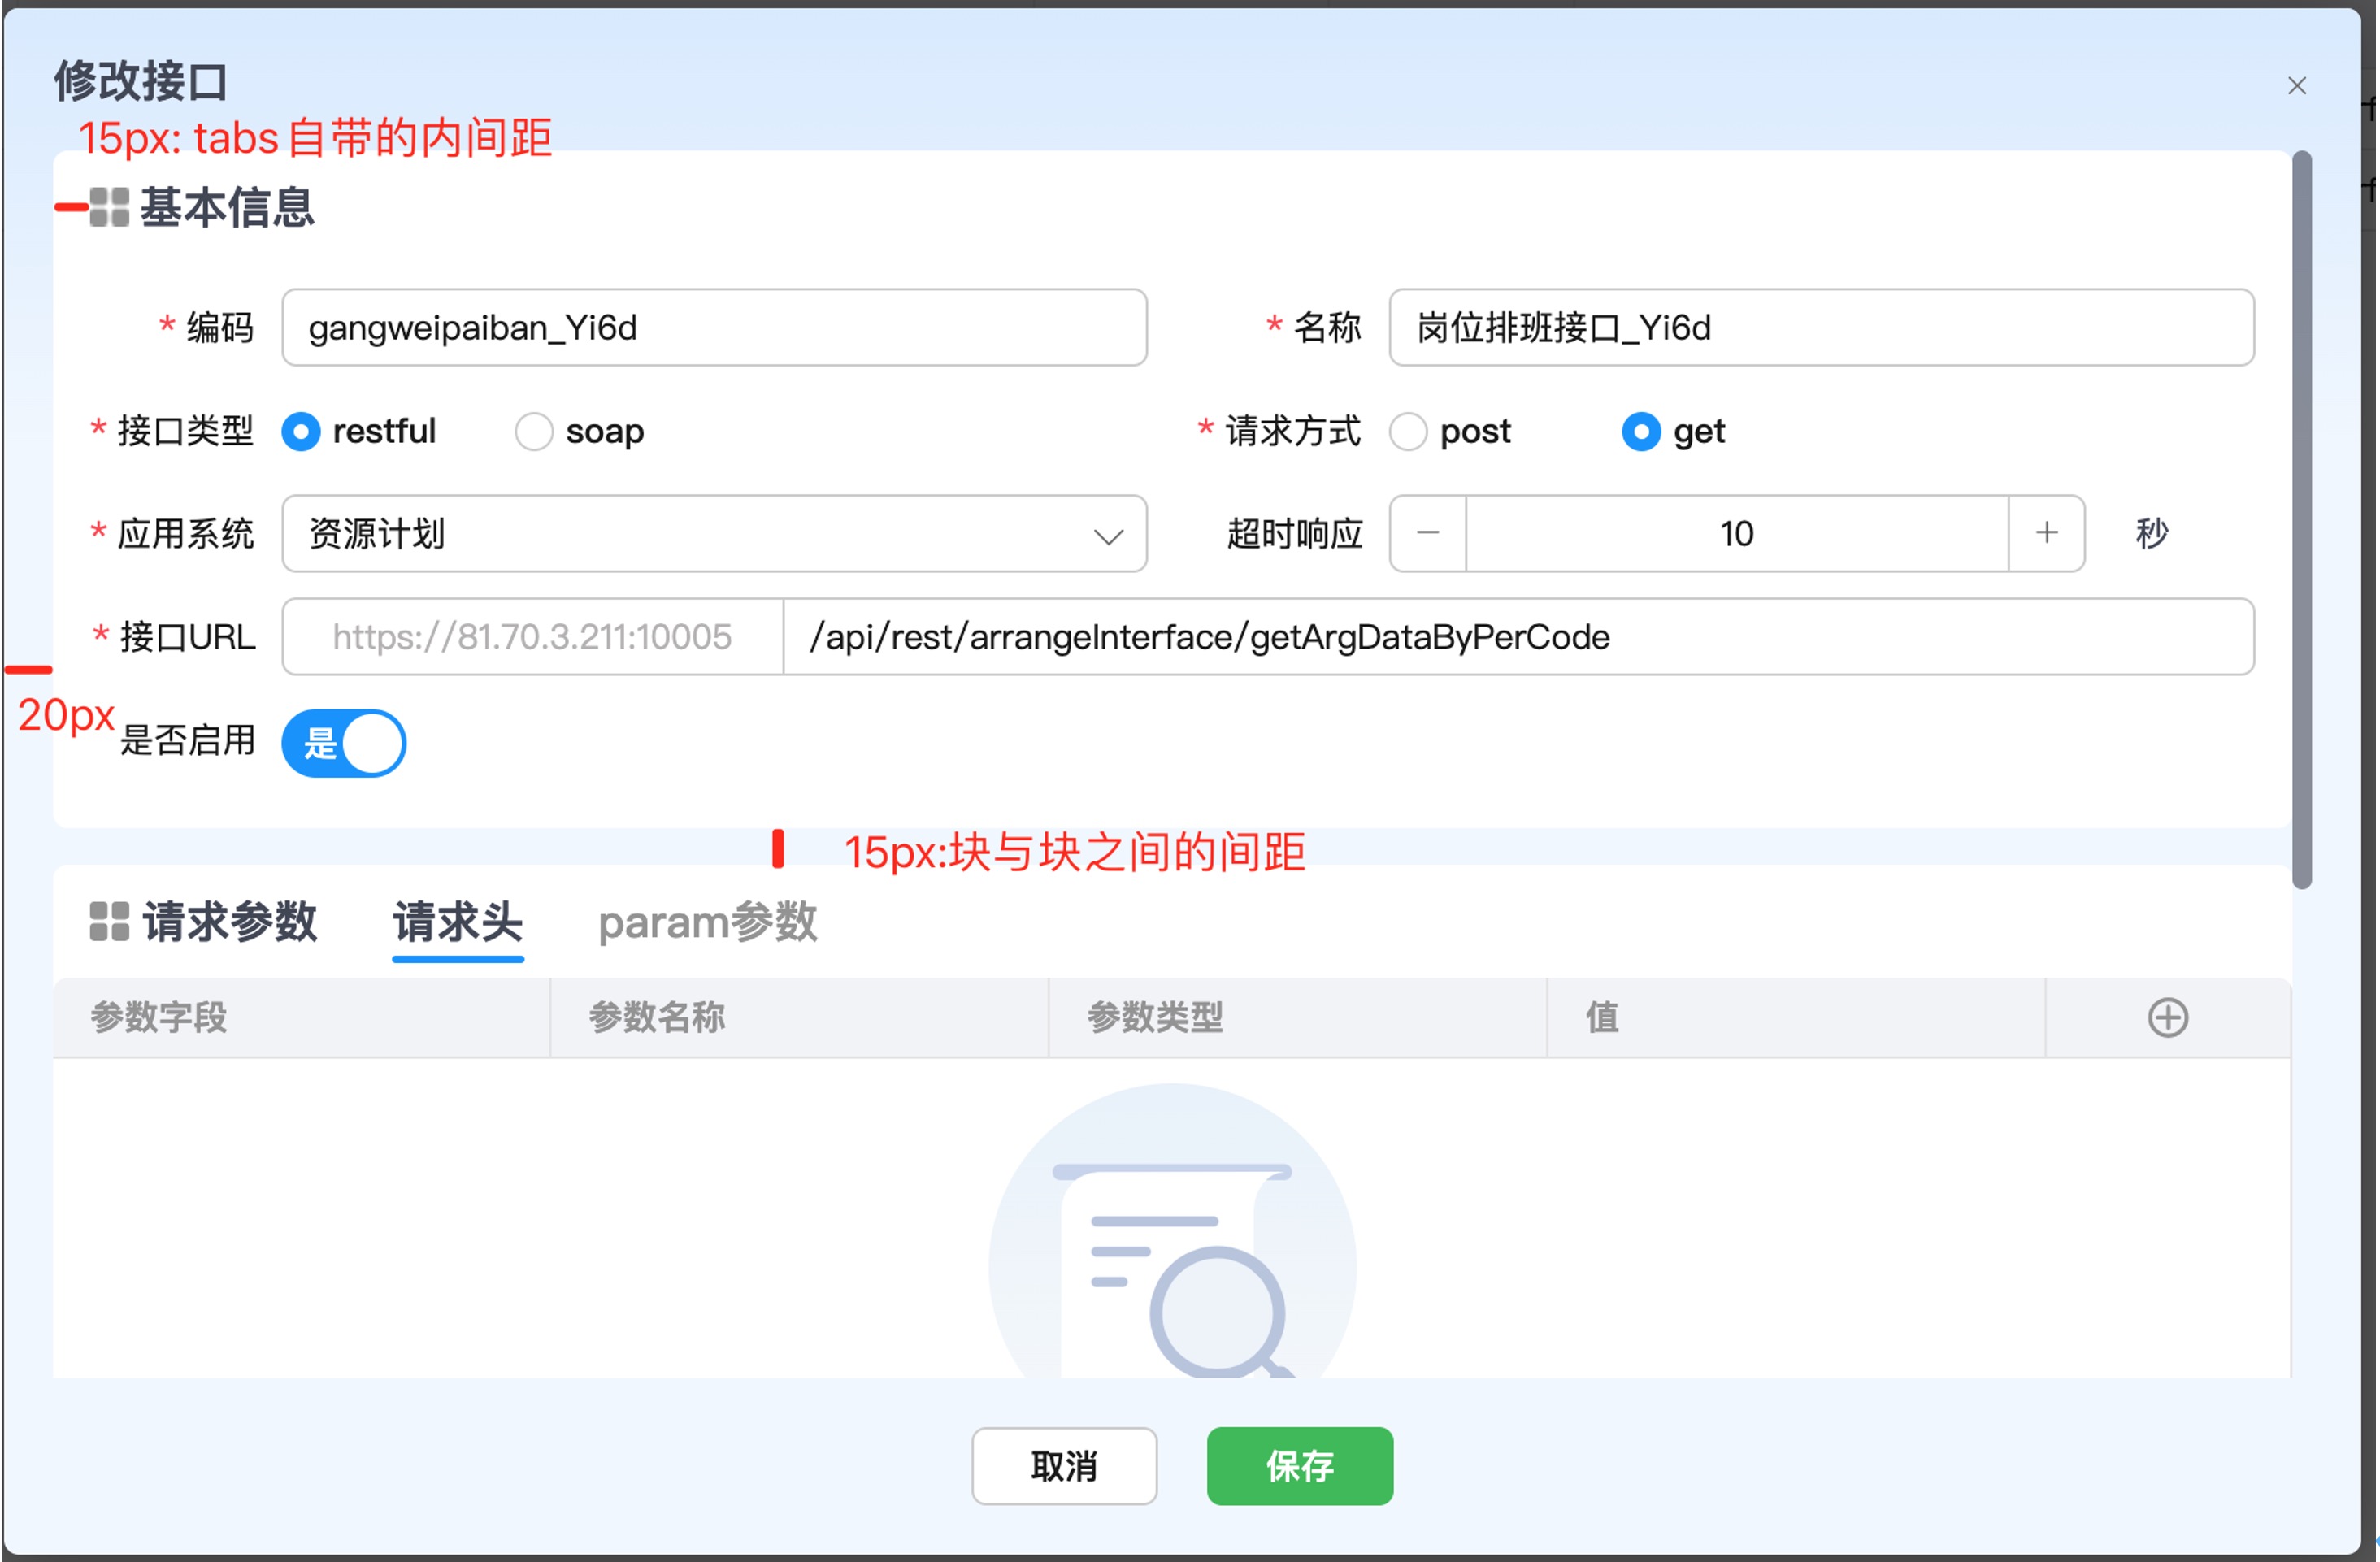Switch to the 请求头 tab
The height and width of the screenshot is (1562, 2380).
457,921
